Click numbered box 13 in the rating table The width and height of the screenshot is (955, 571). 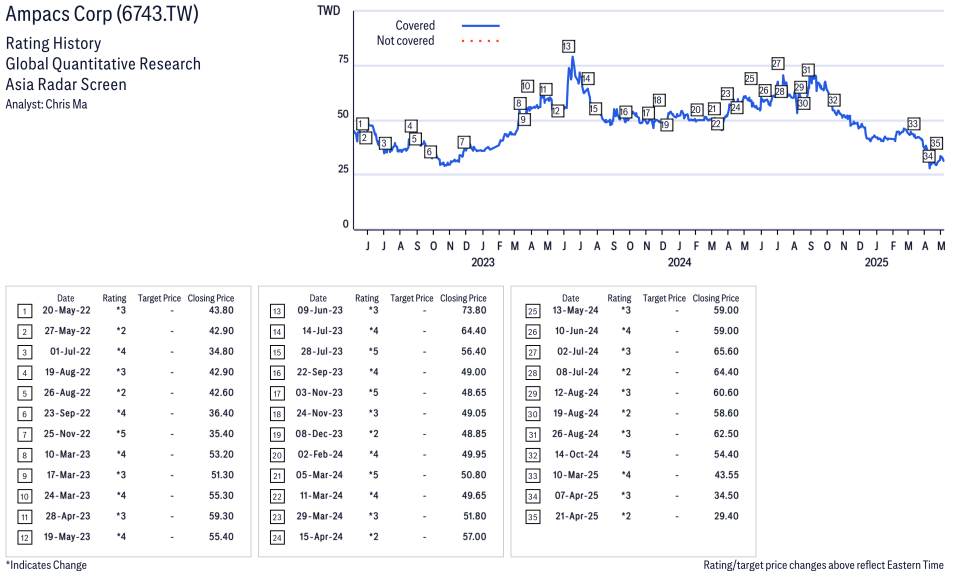277,312
